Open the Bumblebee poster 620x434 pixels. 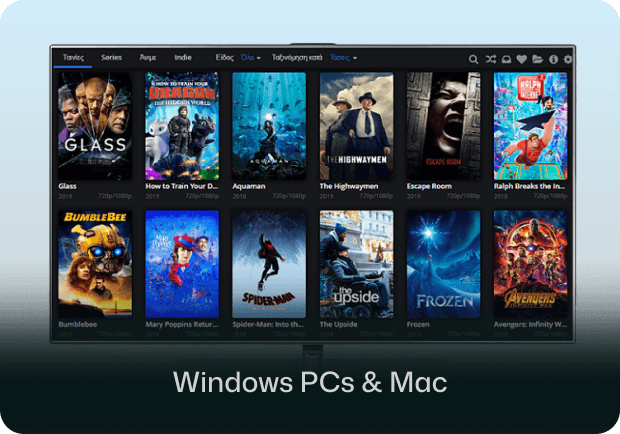[95, 264]
